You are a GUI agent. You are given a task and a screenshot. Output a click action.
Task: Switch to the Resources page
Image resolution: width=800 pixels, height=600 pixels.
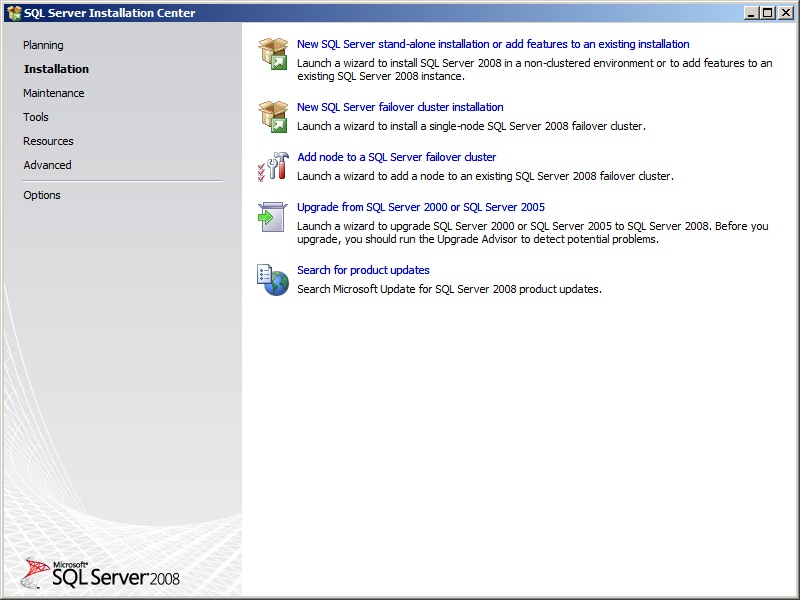(x=49, y=141)
